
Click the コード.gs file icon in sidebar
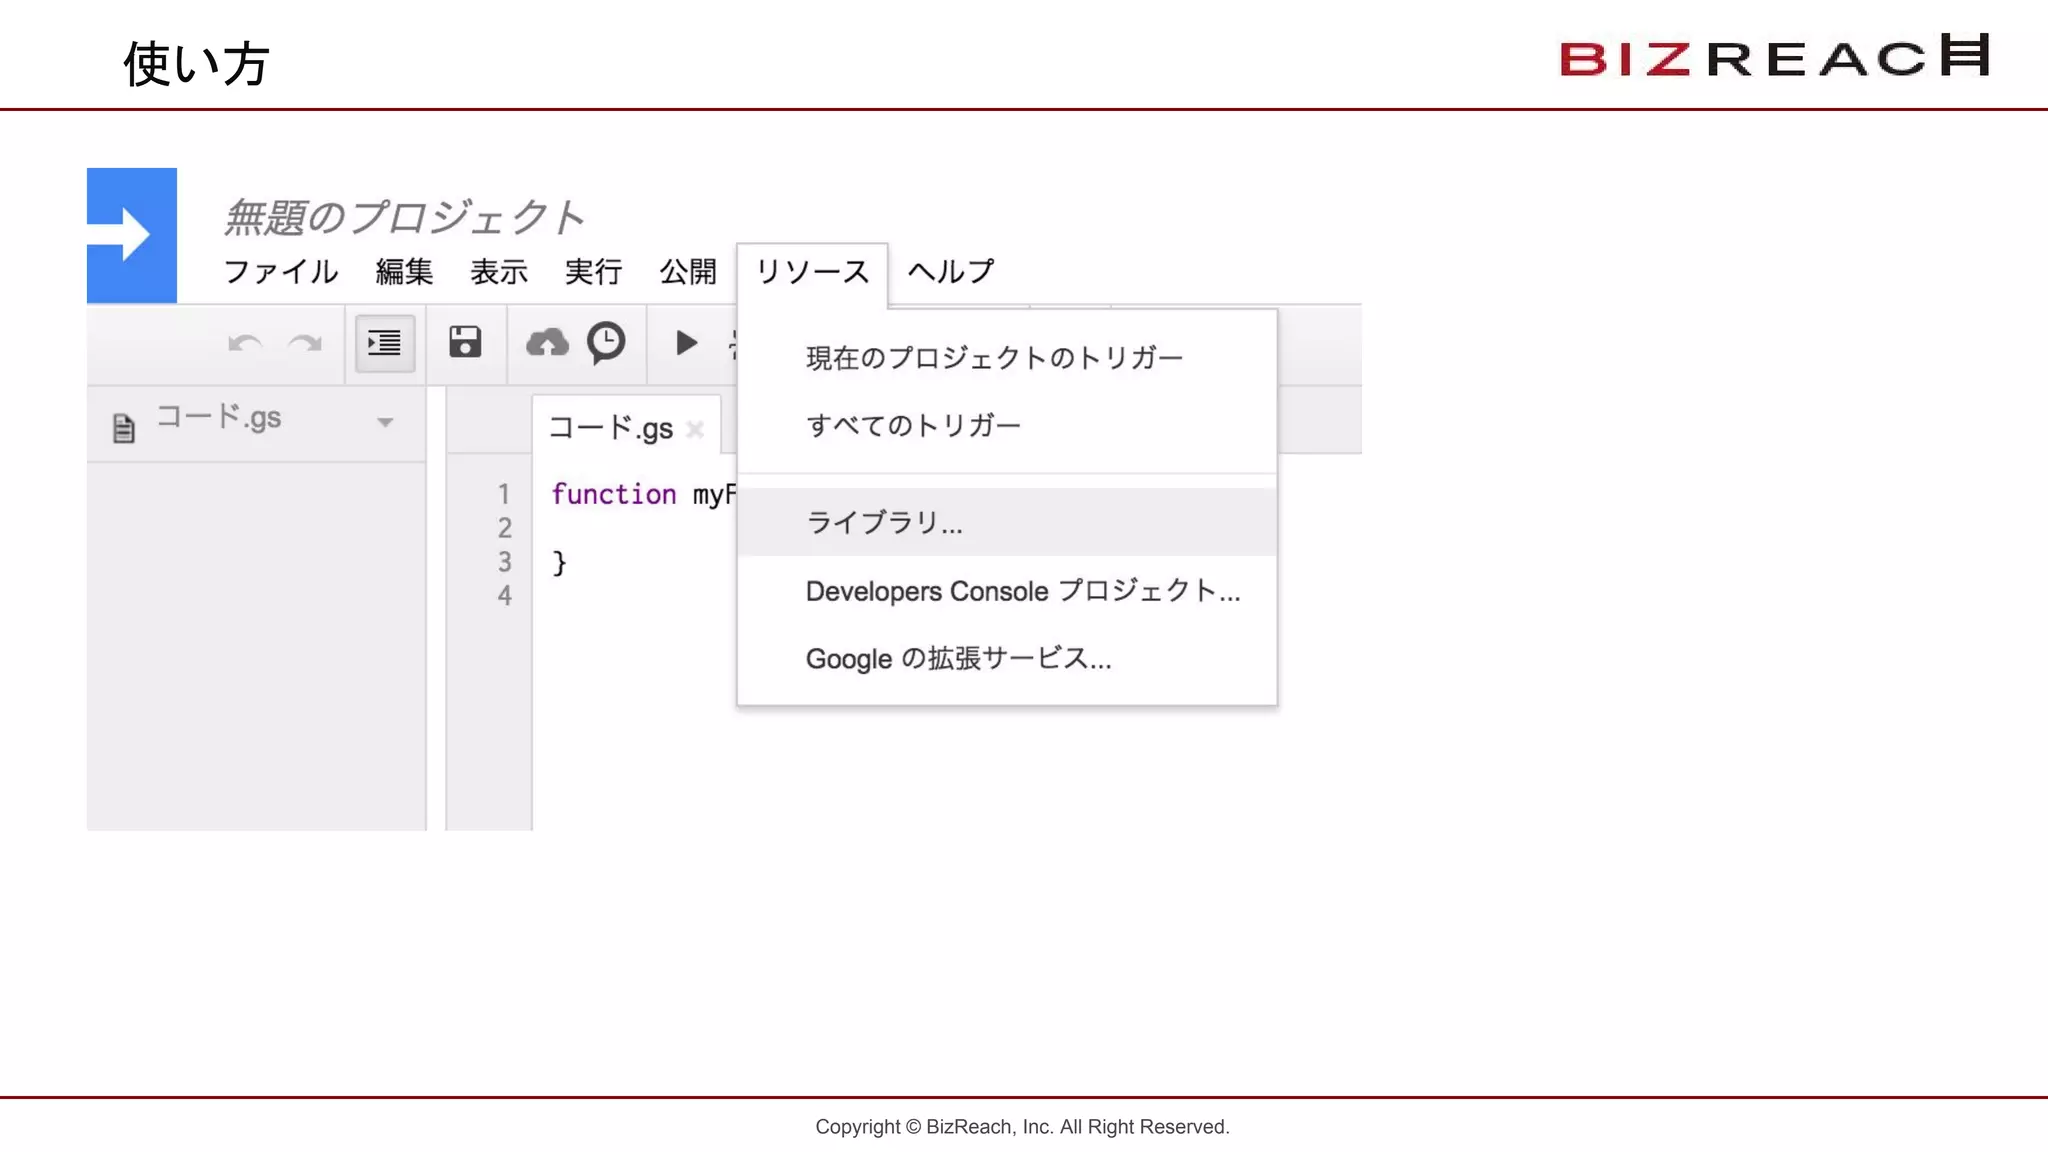click(123, 428)
